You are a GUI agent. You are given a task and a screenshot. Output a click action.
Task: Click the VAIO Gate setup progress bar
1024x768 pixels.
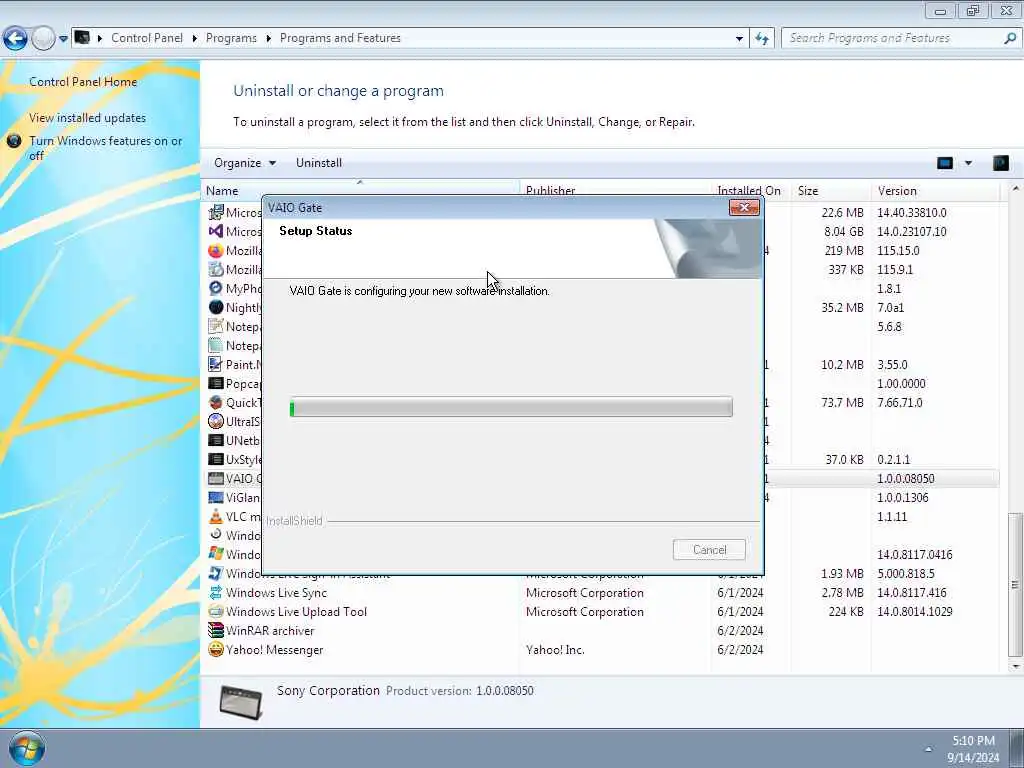511,406
